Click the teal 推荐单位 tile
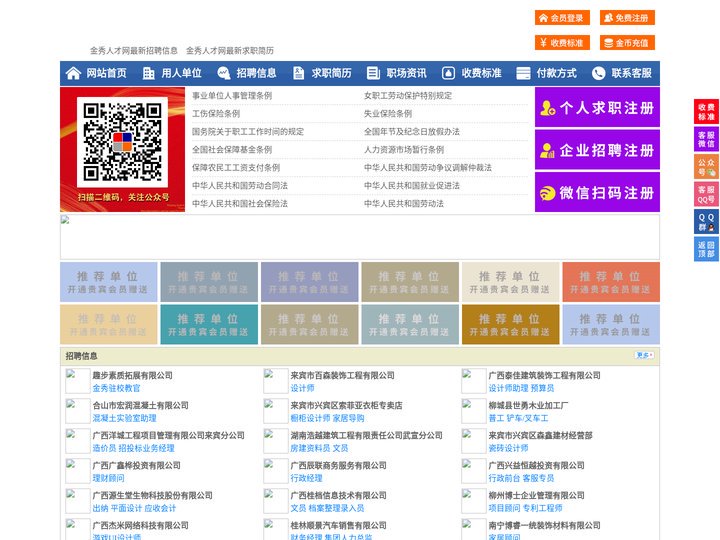Screen dimensions: 720x540 click(209, 324)
